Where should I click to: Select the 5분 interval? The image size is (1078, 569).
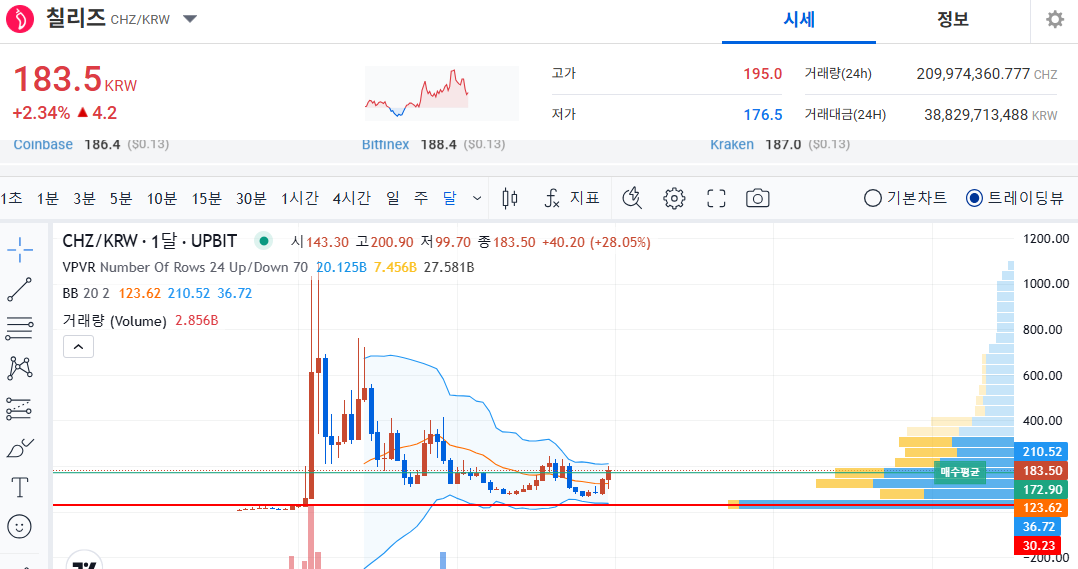[121, 199]
